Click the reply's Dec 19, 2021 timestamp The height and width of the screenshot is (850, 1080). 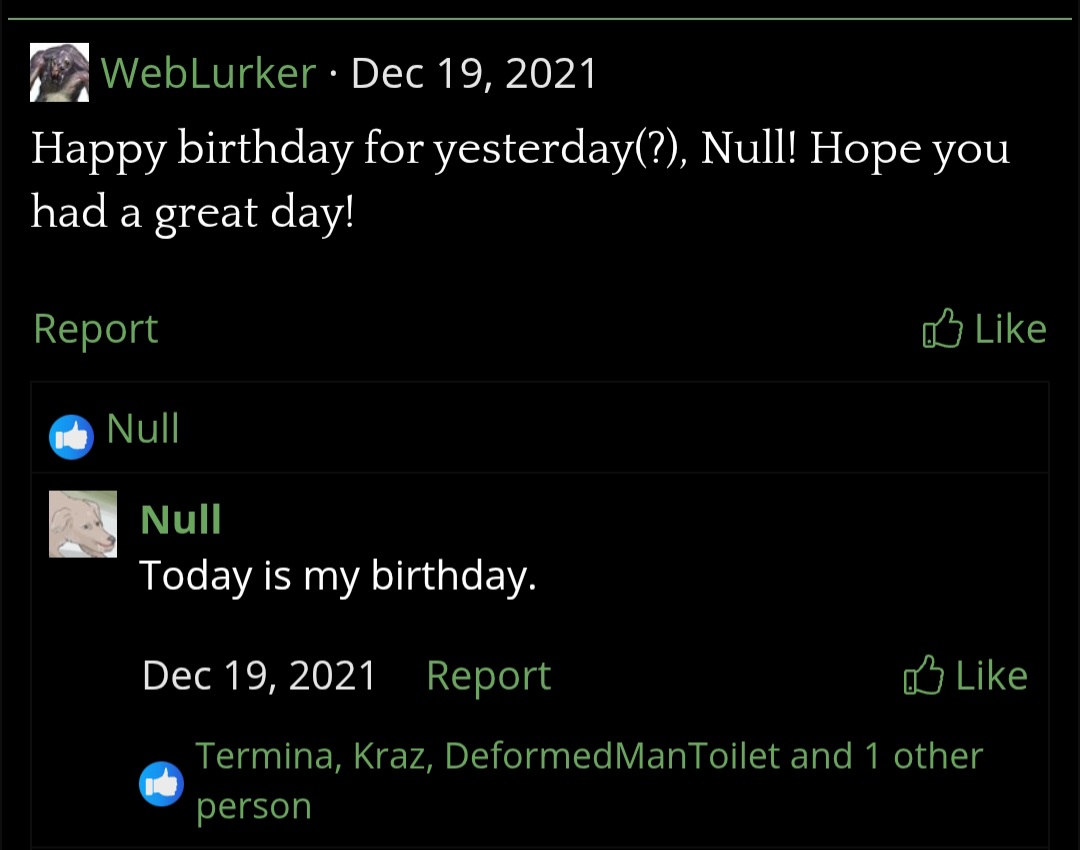[x=259, y=676]
